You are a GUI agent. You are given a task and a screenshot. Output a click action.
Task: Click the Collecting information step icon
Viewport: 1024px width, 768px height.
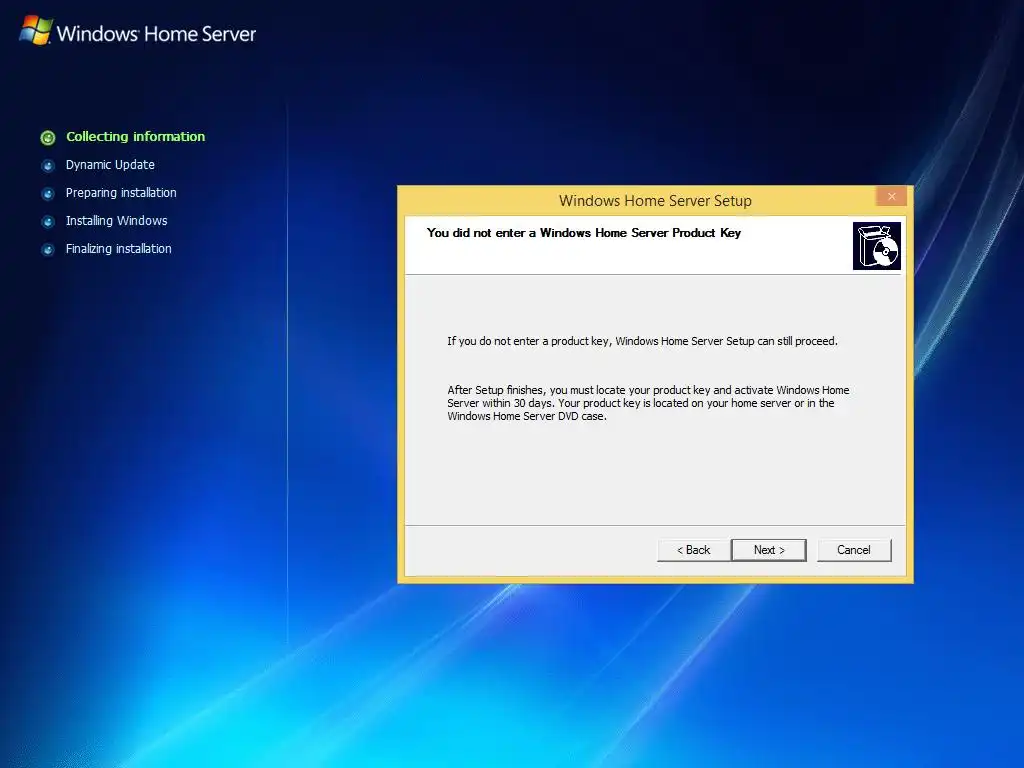click(x=48, y=137)
